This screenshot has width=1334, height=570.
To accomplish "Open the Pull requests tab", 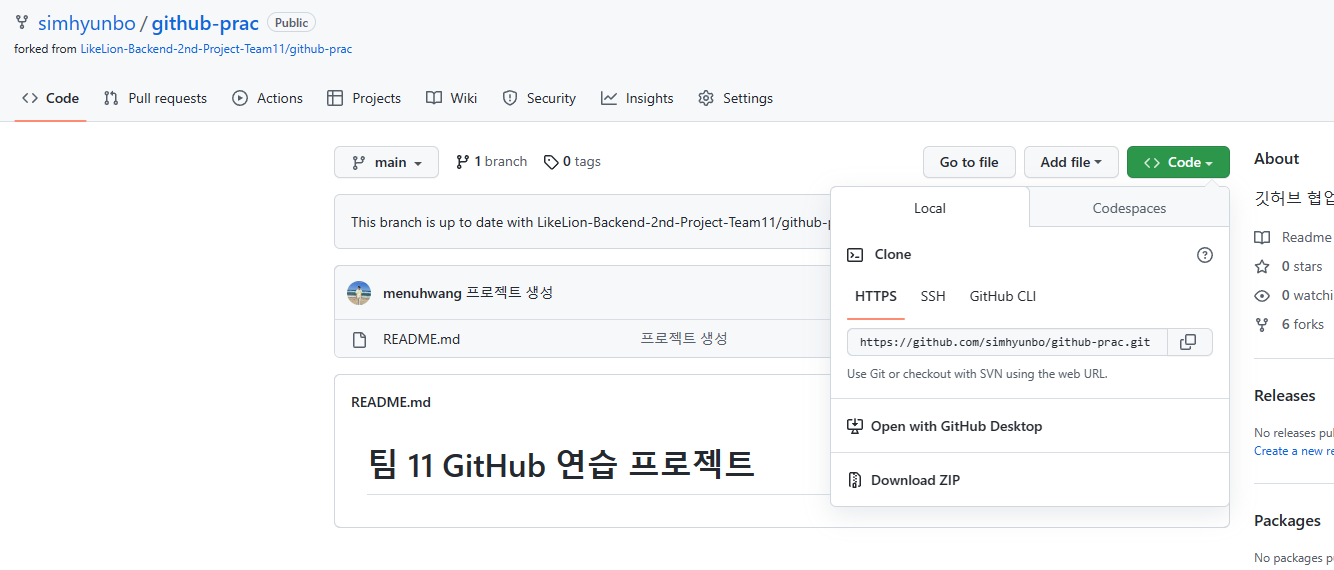I will pos(155,98).
